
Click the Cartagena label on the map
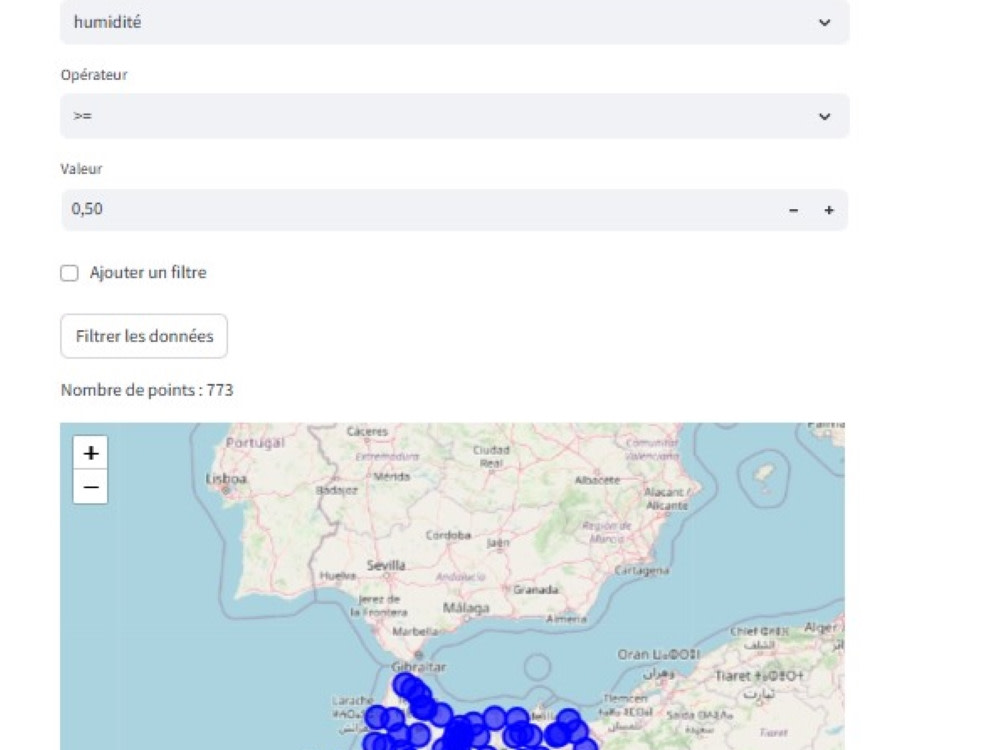tap(642, 570)
